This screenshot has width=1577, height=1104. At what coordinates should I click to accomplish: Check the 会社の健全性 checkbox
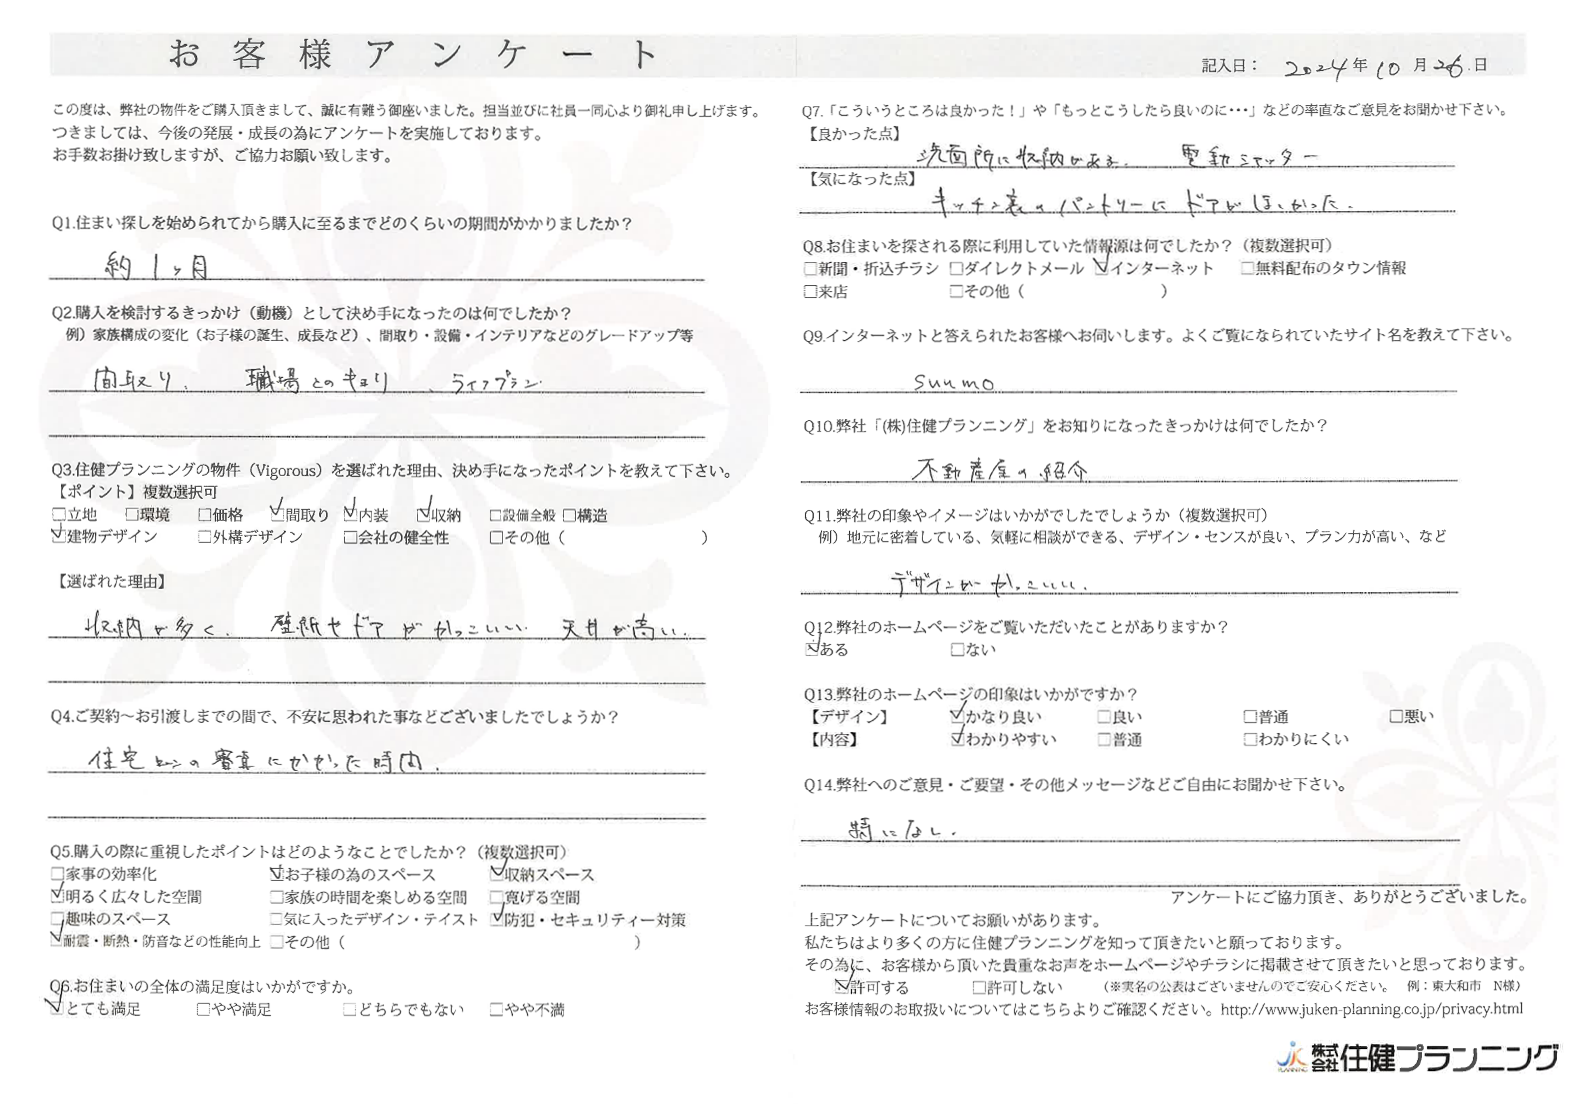click(351, 538)
